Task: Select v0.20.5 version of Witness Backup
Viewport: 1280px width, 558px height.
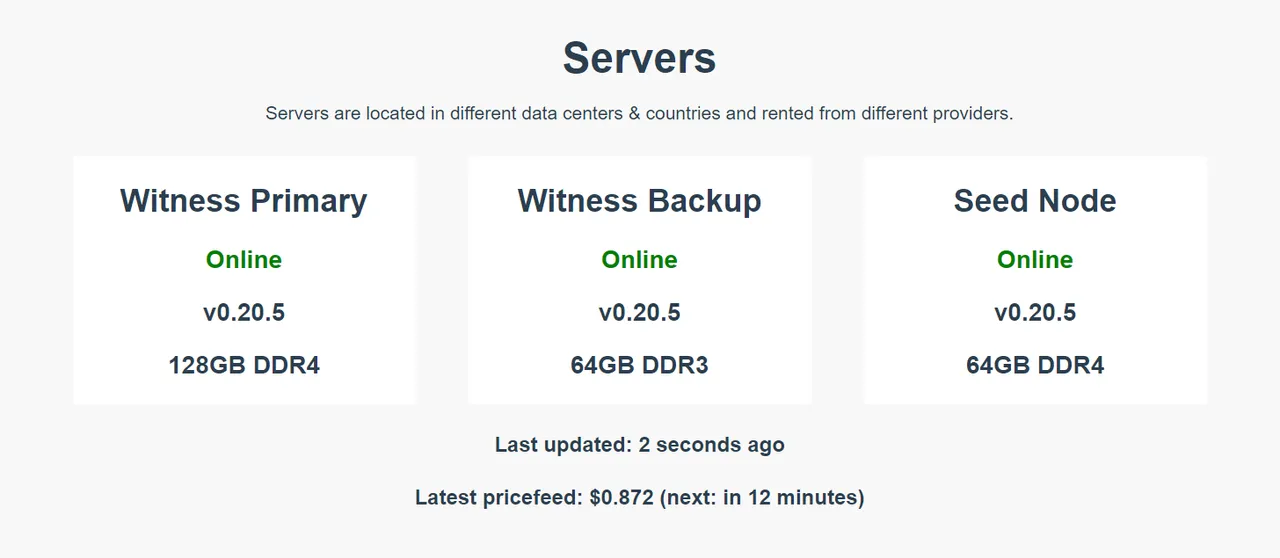Action: click(639, 313)
